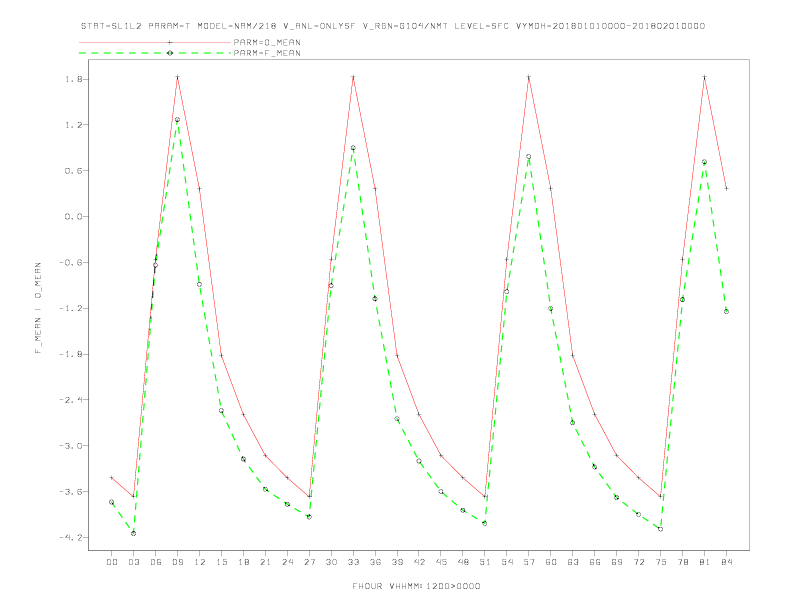Click the 'FHOUR VHHMM: 1200>0000' x-axis title
The height and width of the screenshot is (612, 792).
tap(416, 586)
